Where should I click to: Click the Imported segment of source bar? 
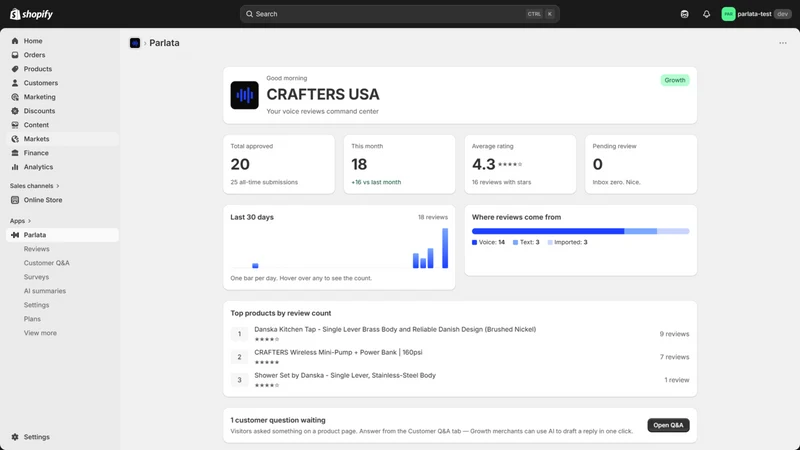[x=673, y=231]
